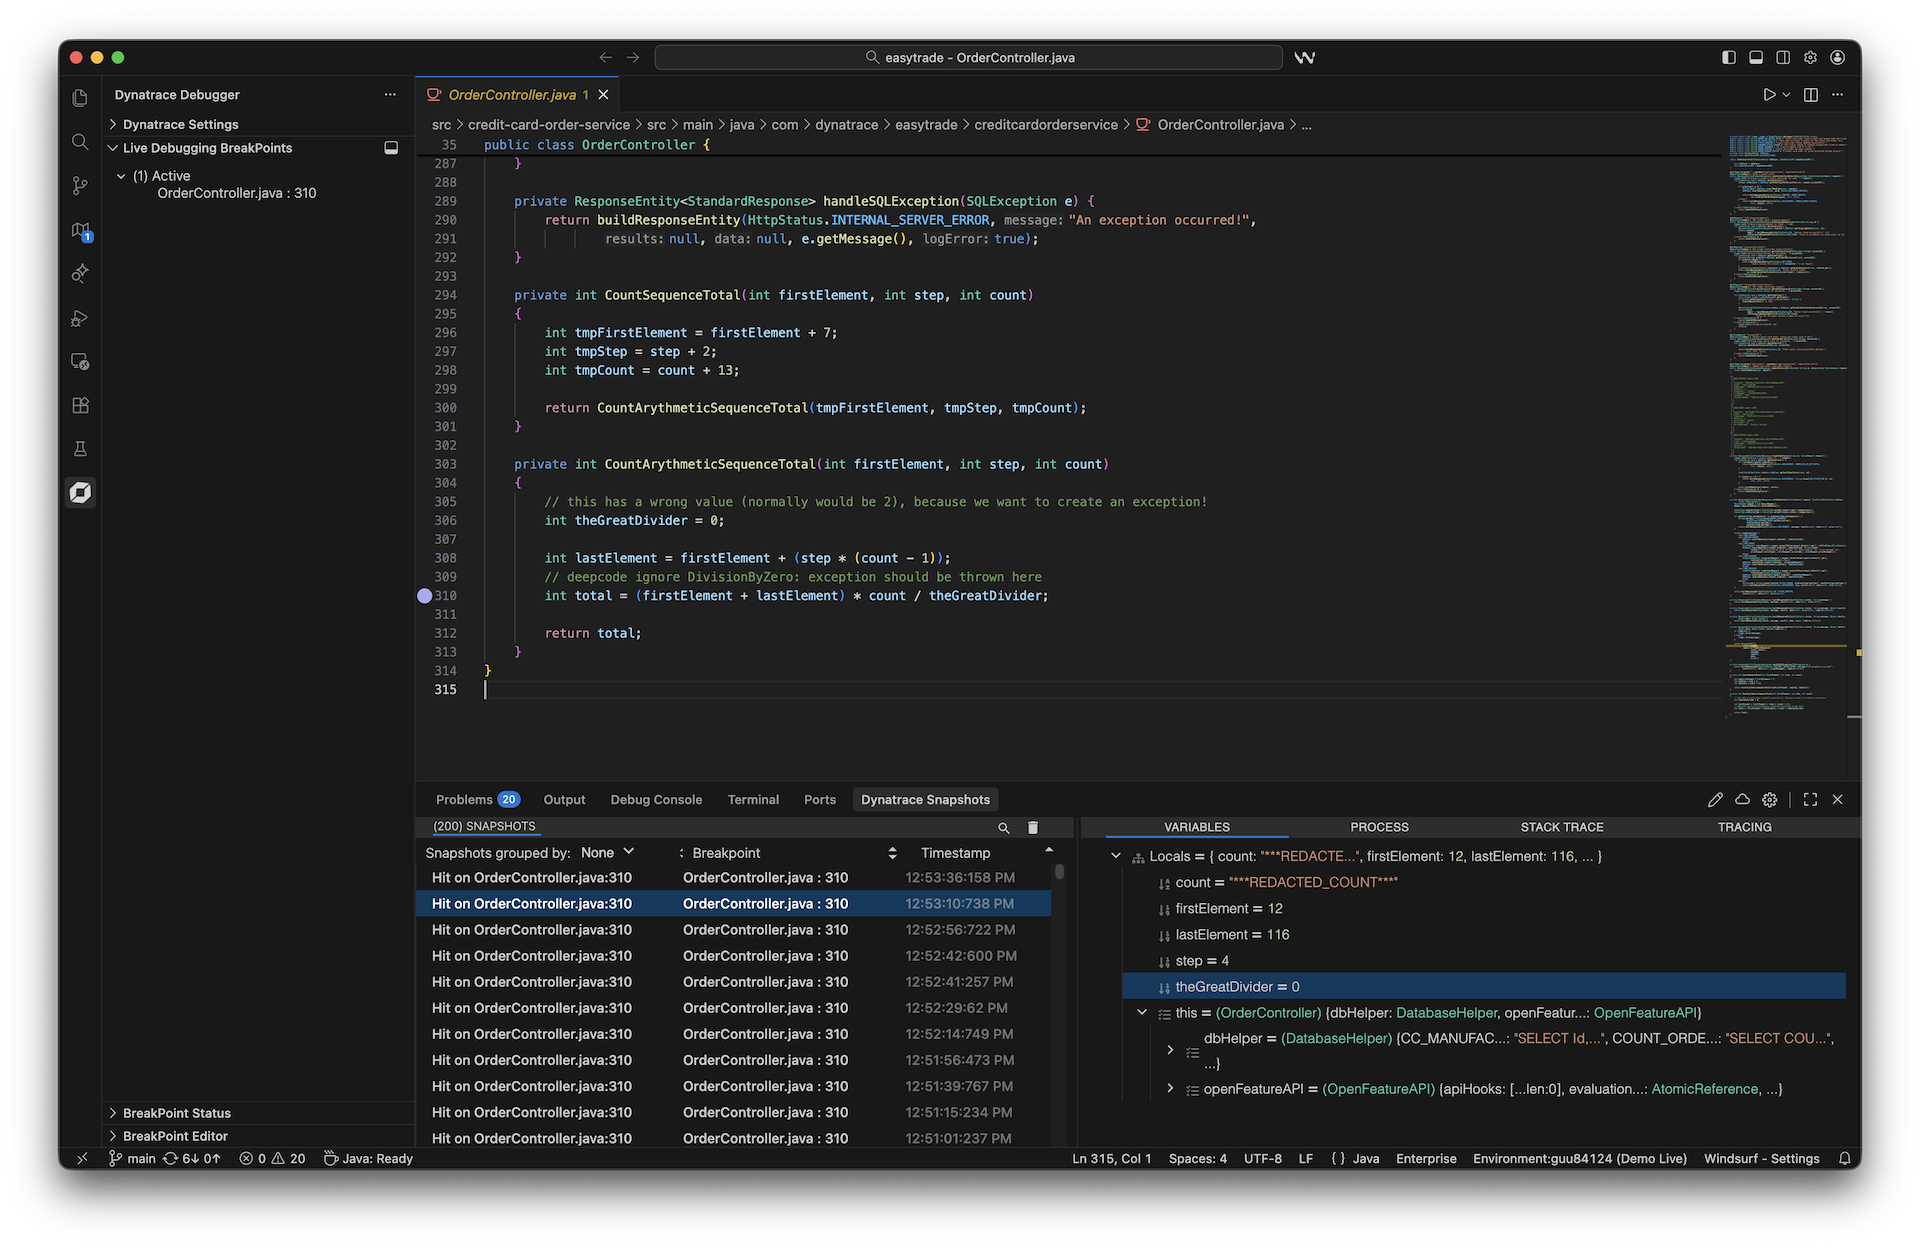Toggle the breakpoint on line 310
This screenshot has width=1920, height=1247.
[426, 595]
